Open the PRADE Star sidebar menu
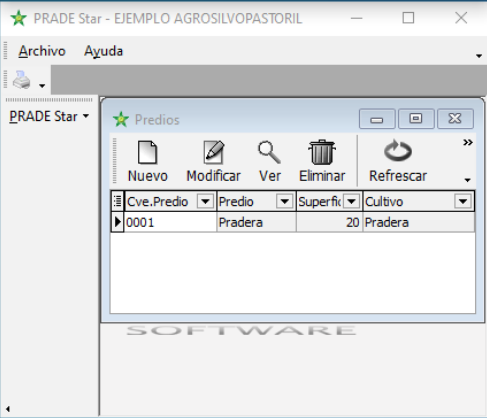This screenshot has width=487, height=418. [49, 116]
